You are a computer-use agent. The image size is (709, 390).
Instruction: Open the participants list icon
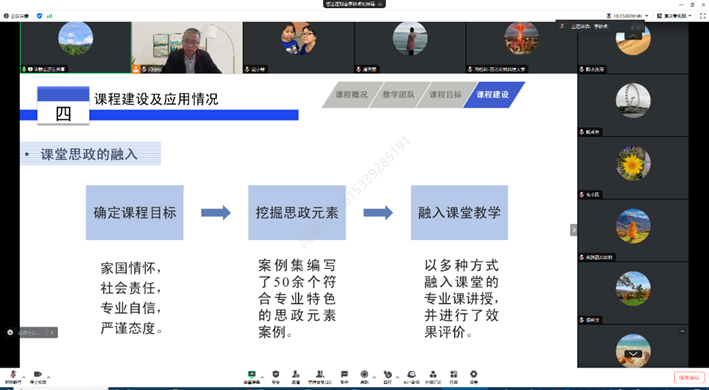point(320,376)
